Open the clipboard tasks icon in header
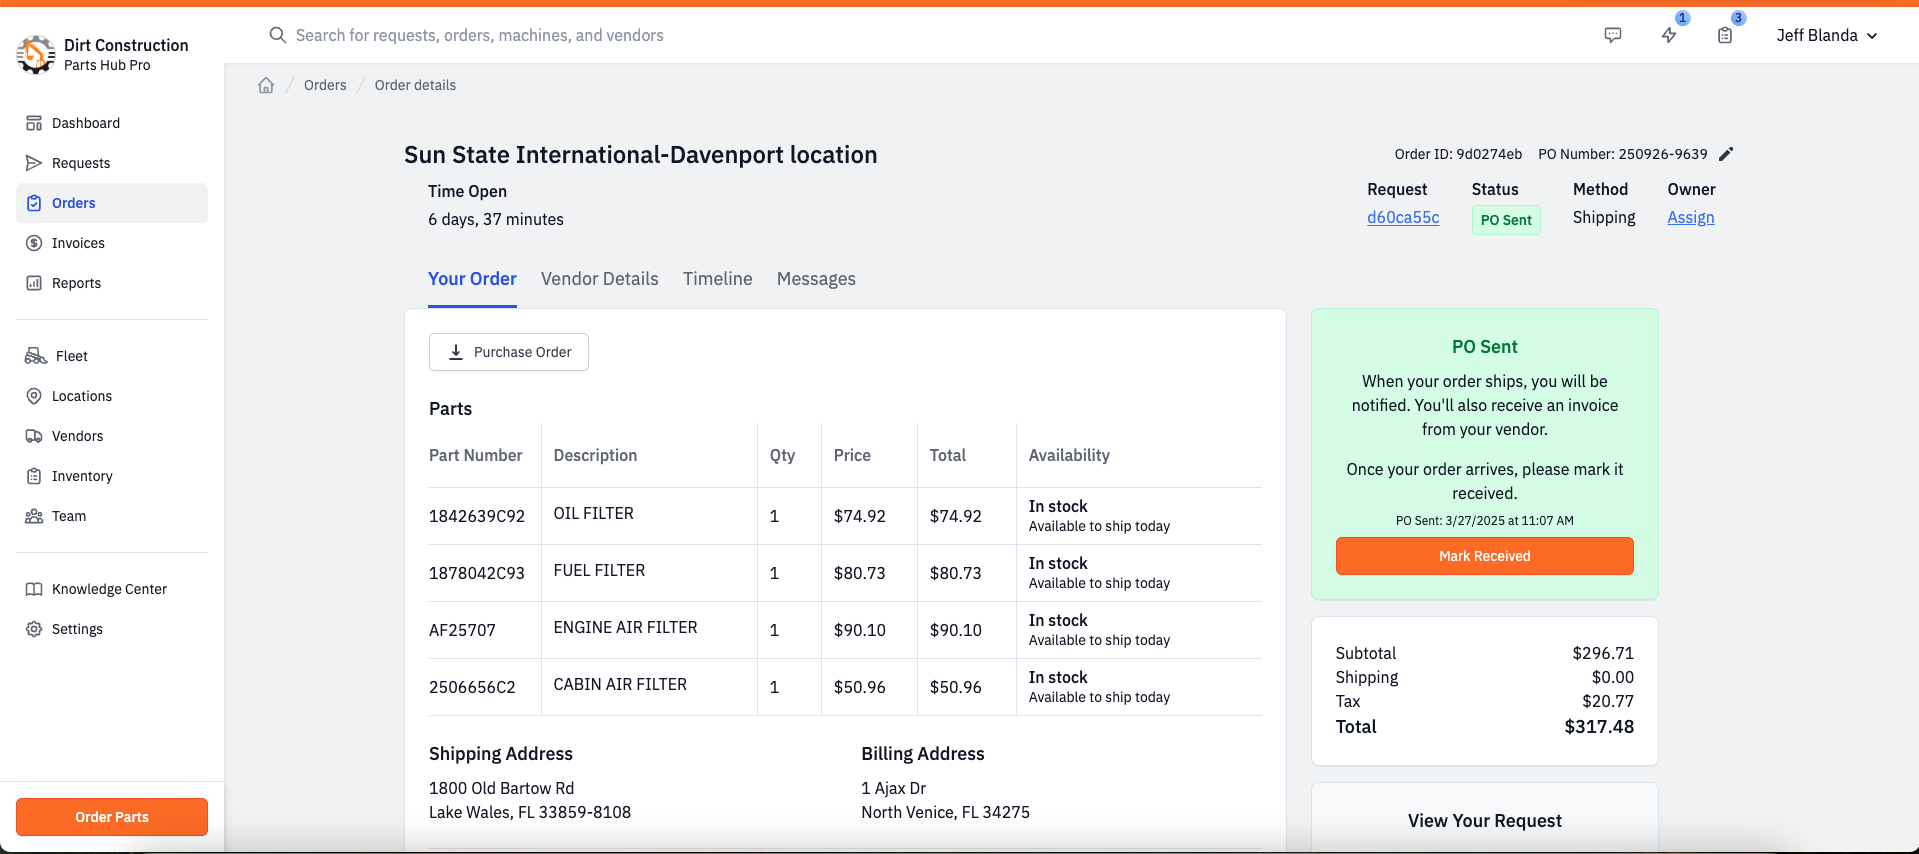This screenshot has width=1919, height=854. [1725, 35]
